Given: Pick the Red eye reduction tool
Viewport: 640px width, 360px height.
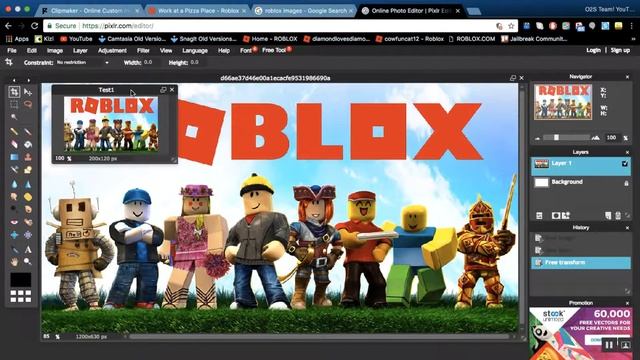Looking at the screenshot, I should coord(14,222).
